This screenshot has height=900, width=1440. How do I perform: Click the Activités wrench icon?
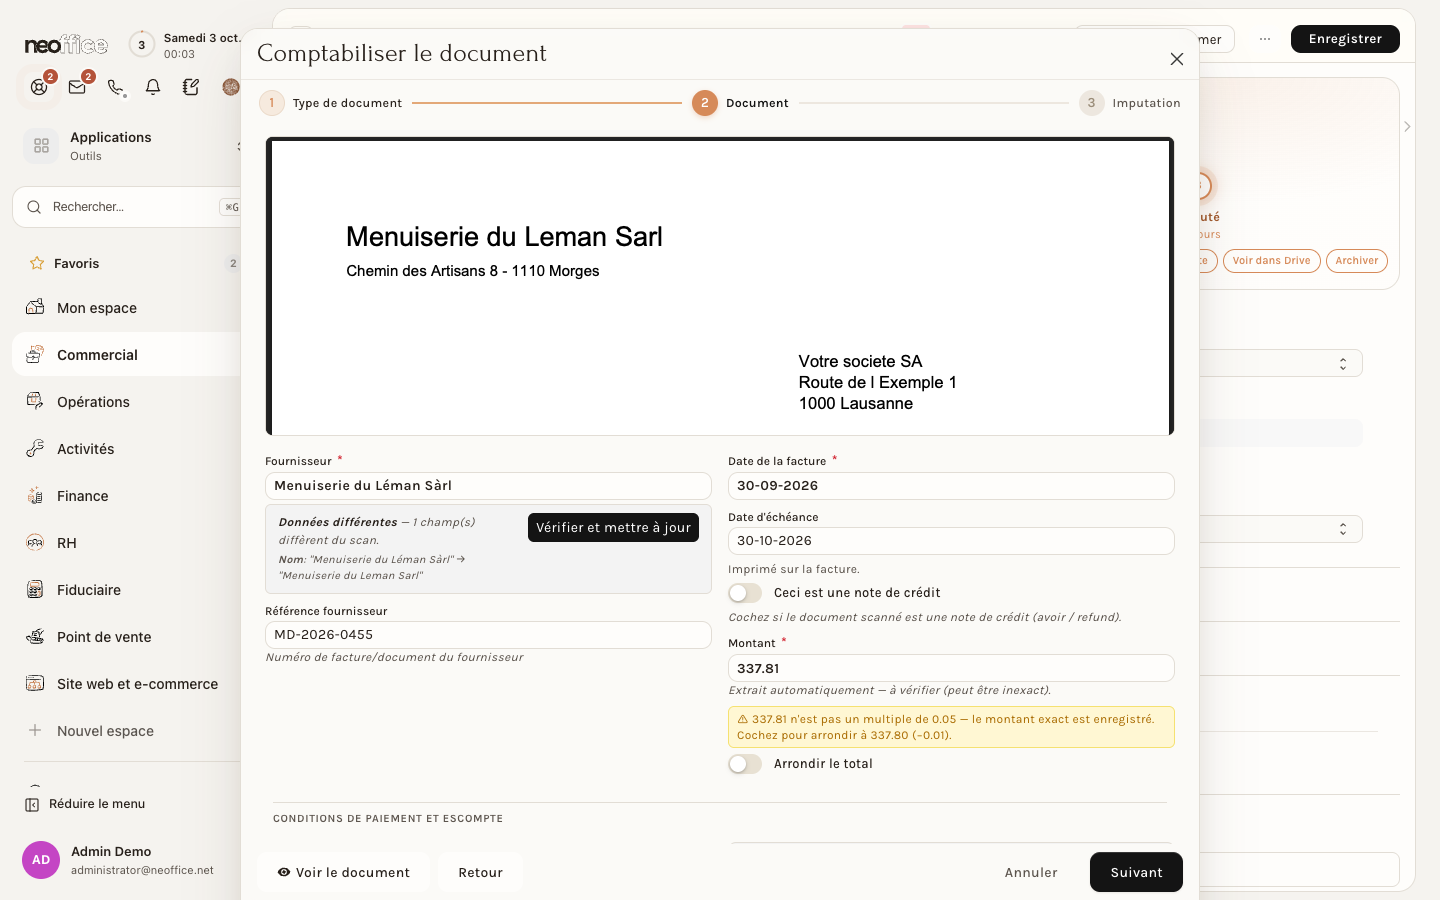(35, 448)
